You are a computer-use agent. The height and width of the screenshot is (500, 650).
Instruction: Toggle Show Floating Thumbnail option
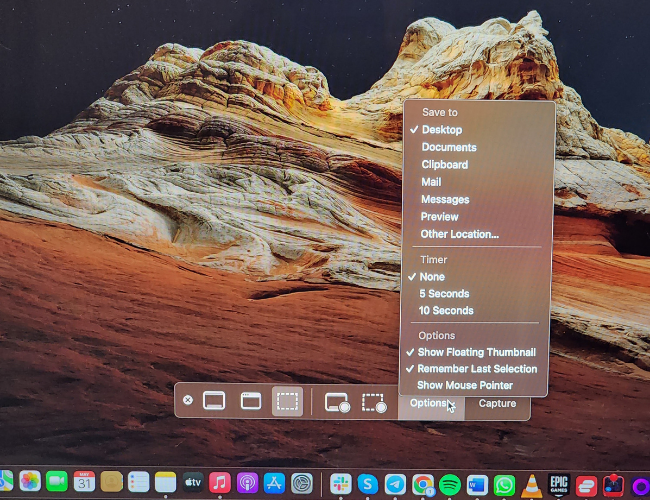tap(477, 352)
